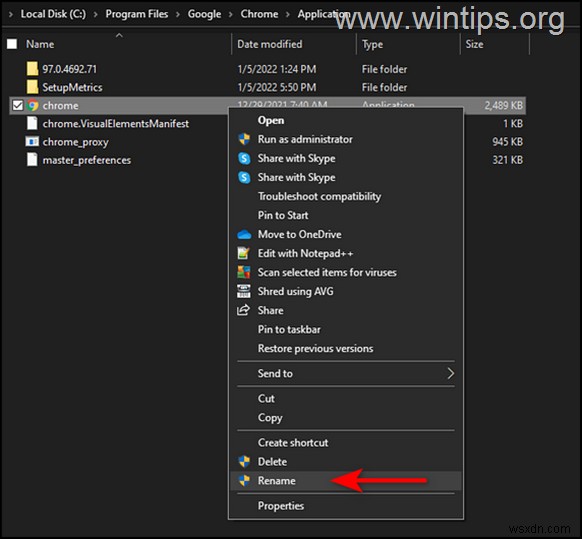
Task: Click the OneDrive cloud icon
Action: pos(244,235)
